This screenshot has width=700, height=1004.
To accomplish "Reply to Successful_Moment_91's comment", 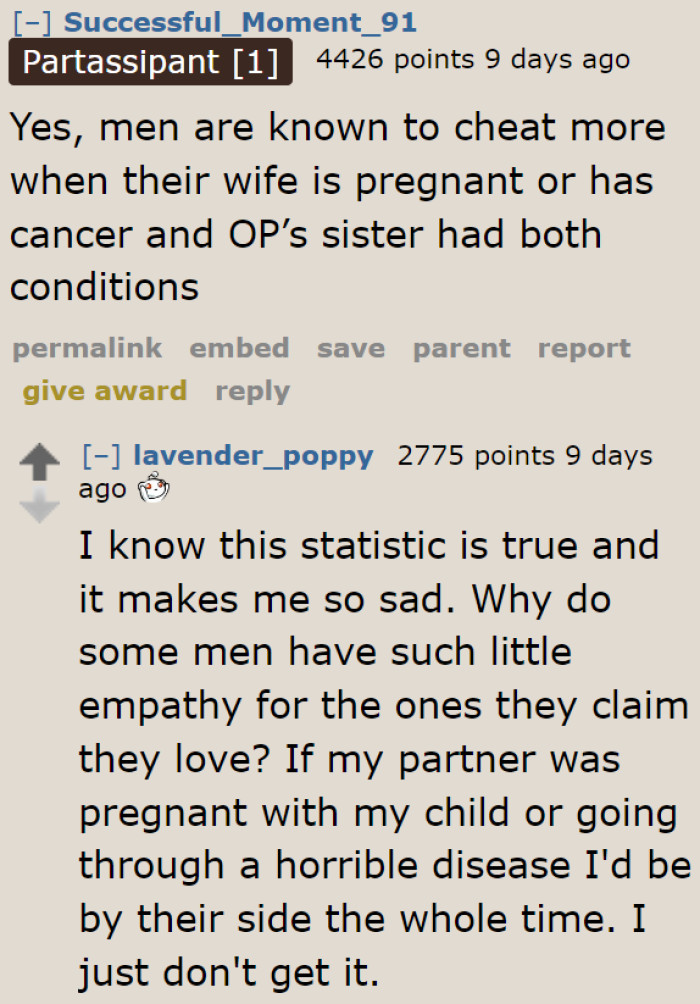I will (252, 392).
